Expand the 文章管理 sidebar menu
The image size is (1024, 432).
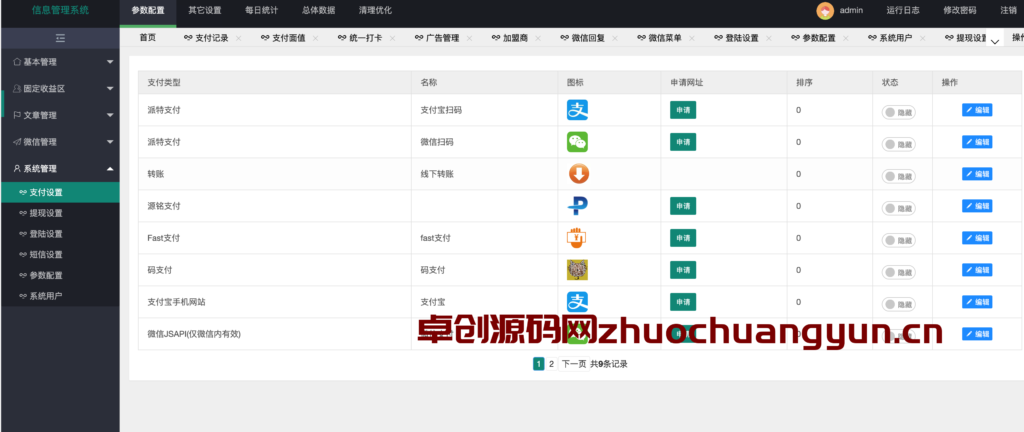click(x=60, y=116)
